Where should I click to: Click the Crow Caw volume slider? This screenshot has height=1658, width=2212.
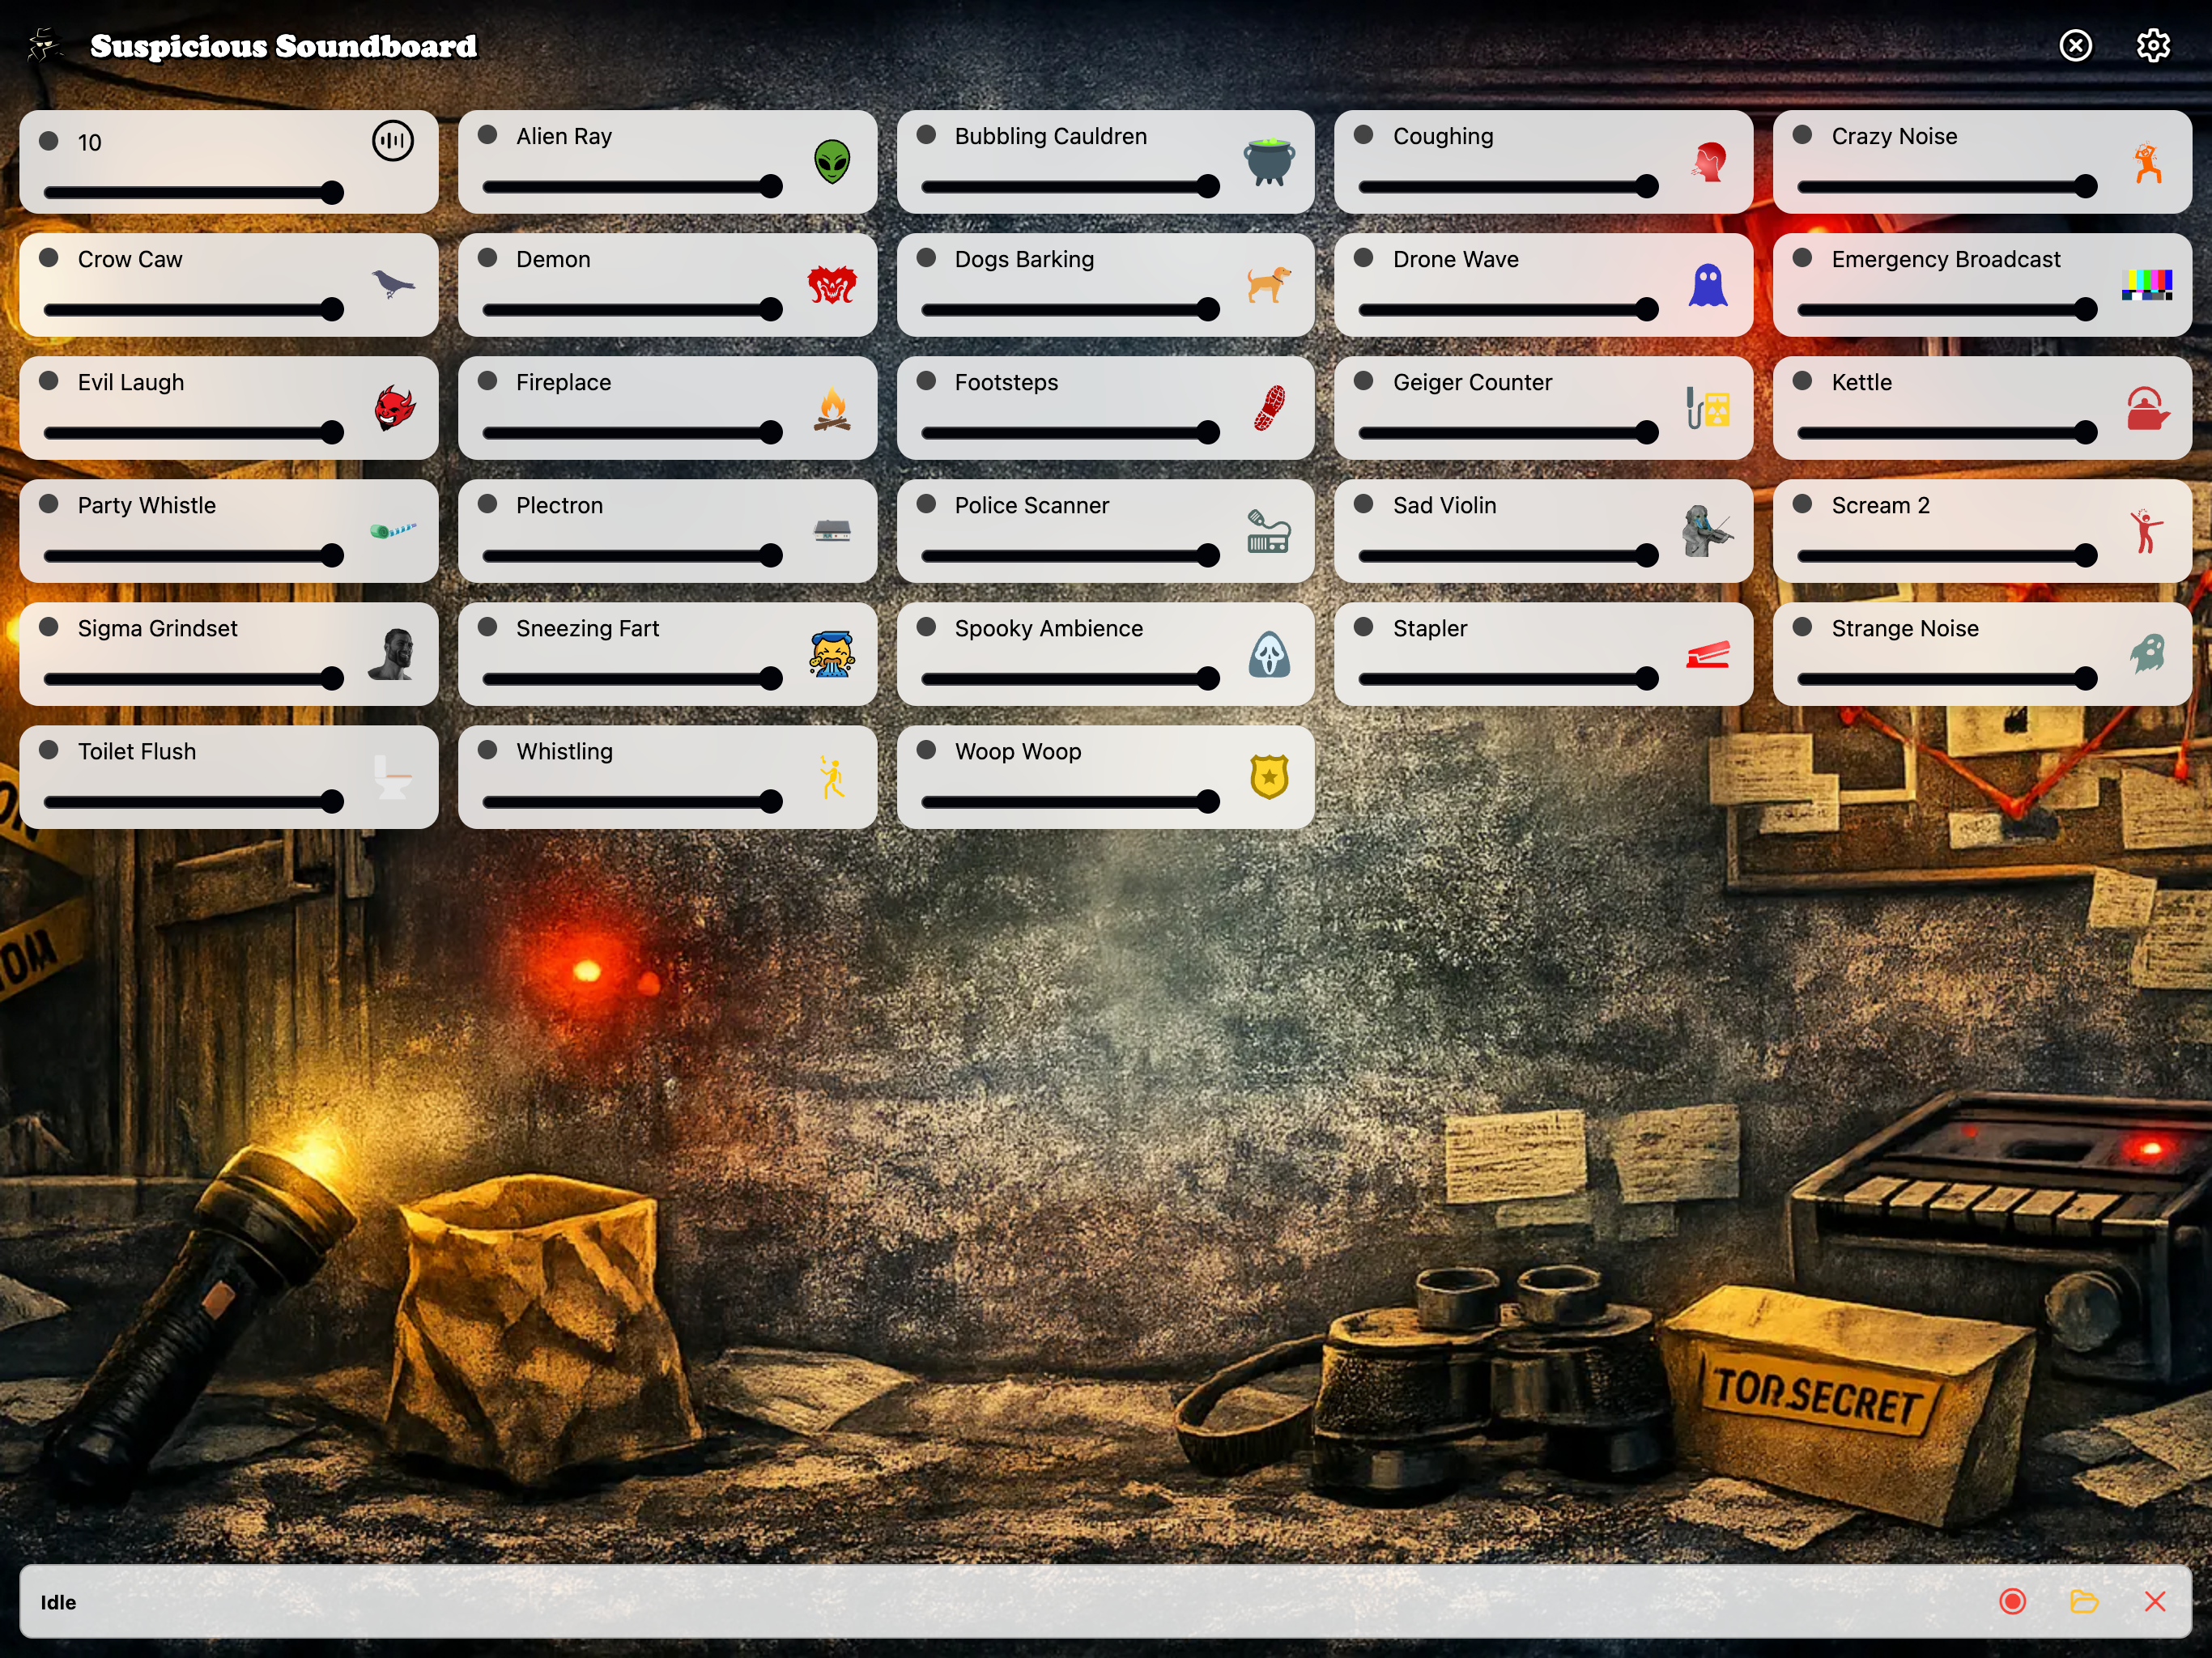point(194,310)
